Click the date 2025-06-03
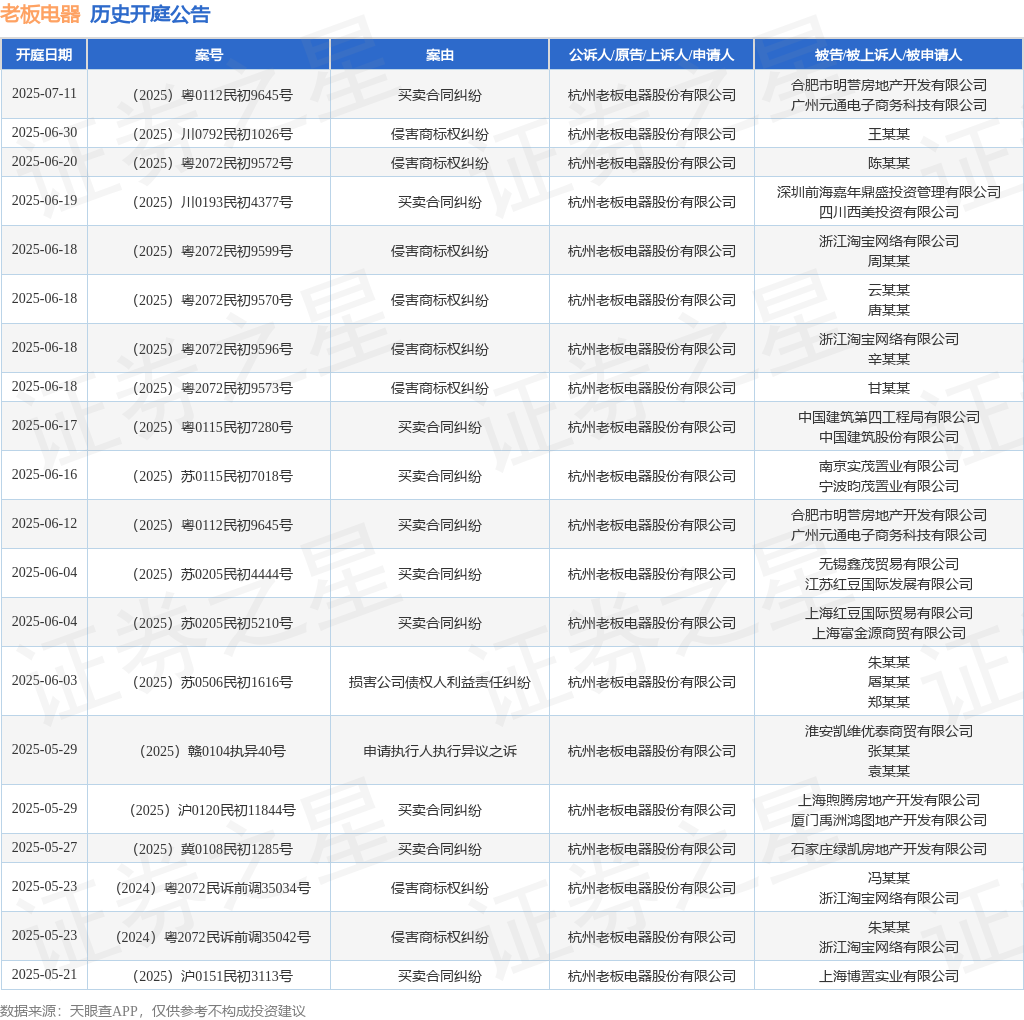Viewport: 1024px width, 1020px height. (x=44, y=680)
